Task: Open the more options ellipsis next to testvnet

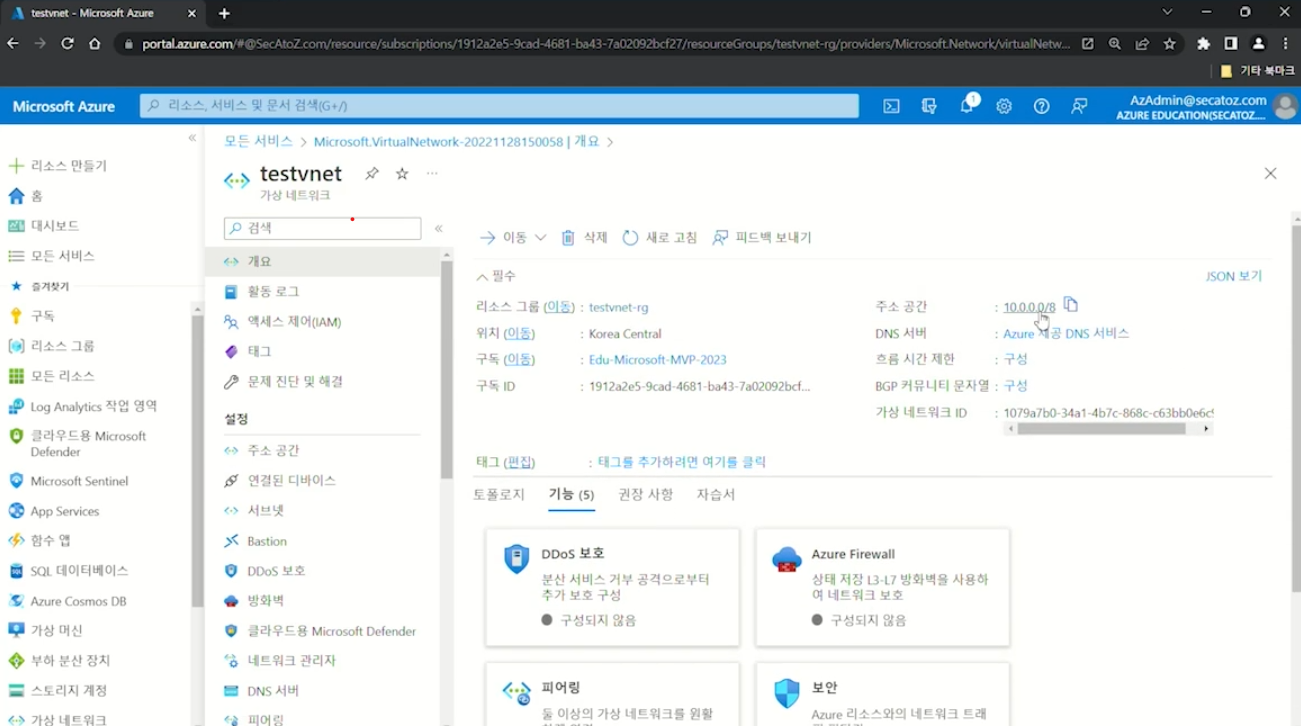Action: (x=432, y=174)
